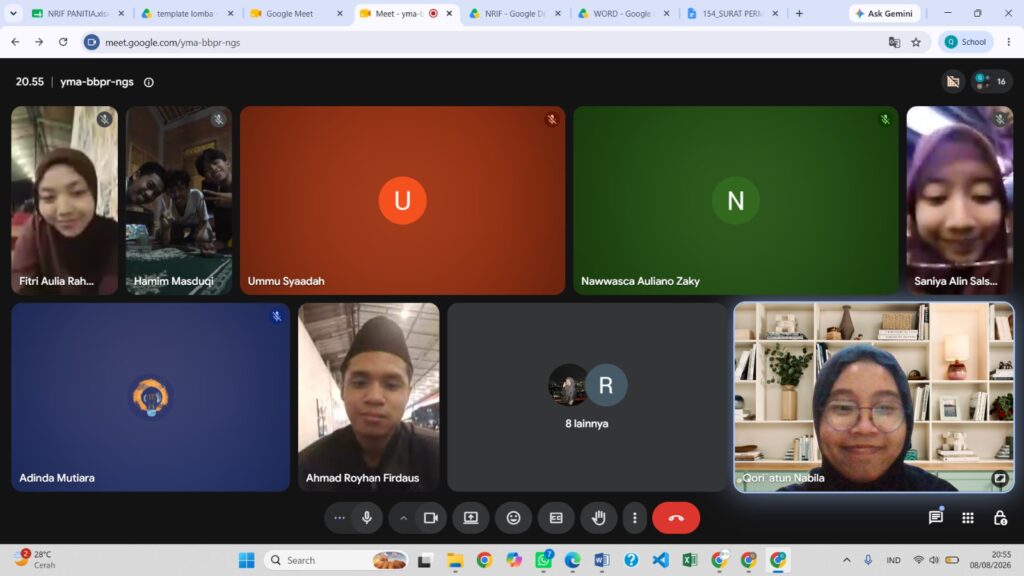Switch to the NRIF - Google Drive tab
This screenshot has width=1024, height=576.
pos(515,13)
